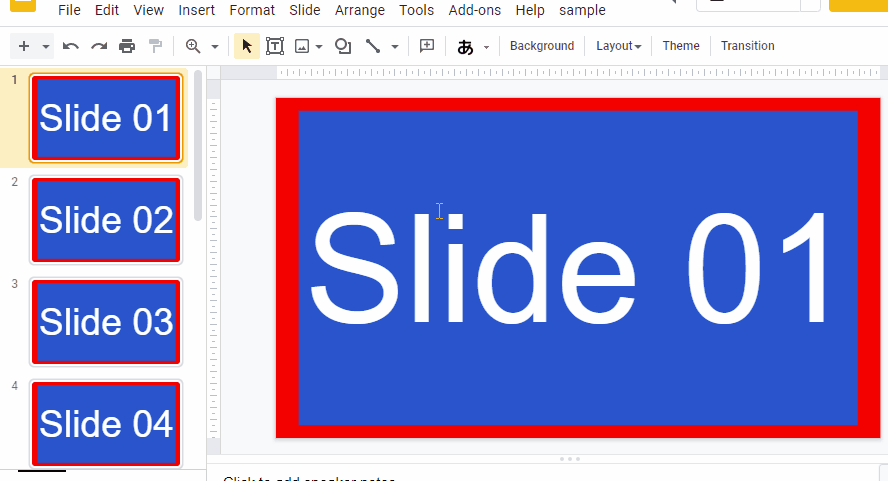
Task: Open the Layout dropdown
Action: point(618,46)
